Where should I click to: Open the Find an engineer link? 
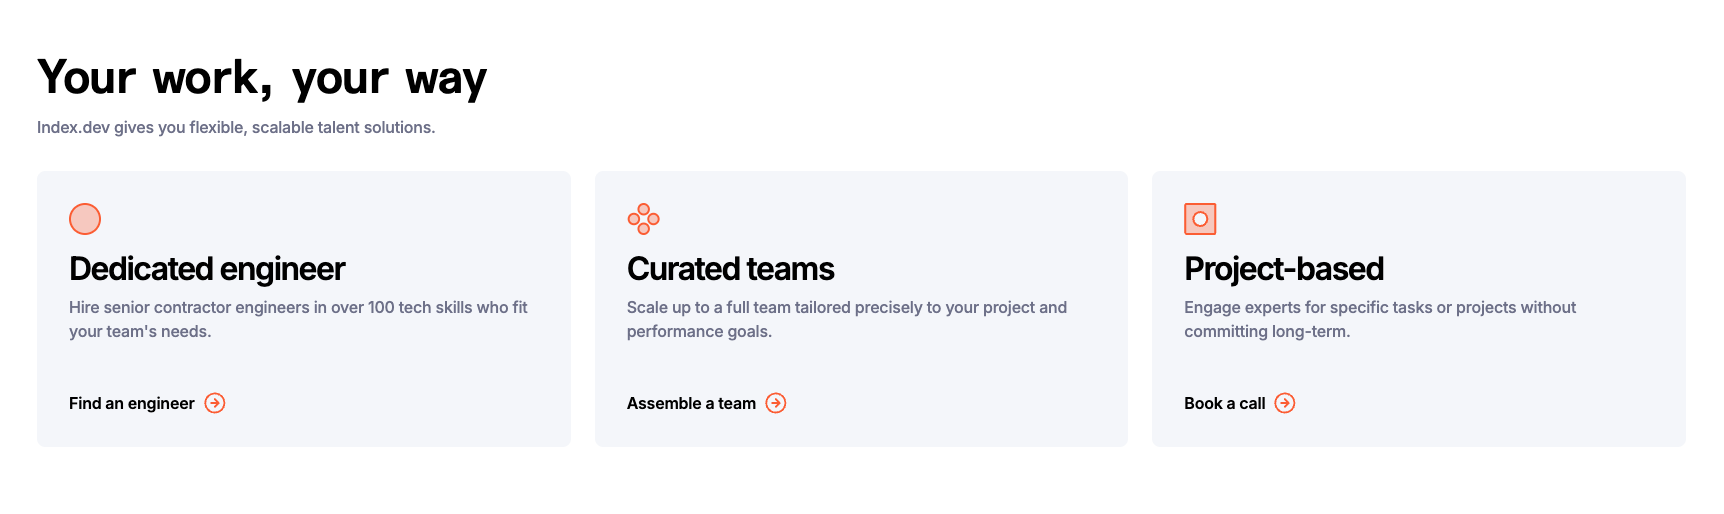coord(132,403)
